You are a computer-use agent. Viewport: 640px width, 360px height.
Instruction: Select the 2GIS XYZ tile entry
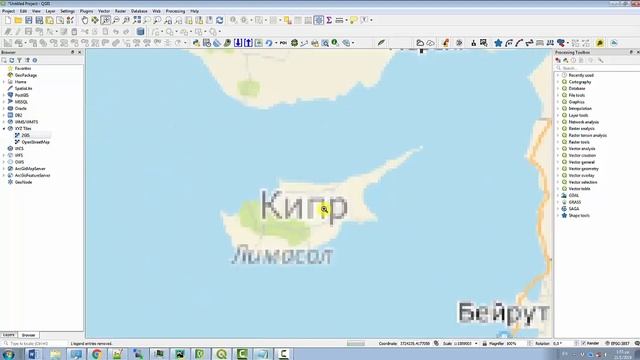pyautogui.click(x=25, y=135)
